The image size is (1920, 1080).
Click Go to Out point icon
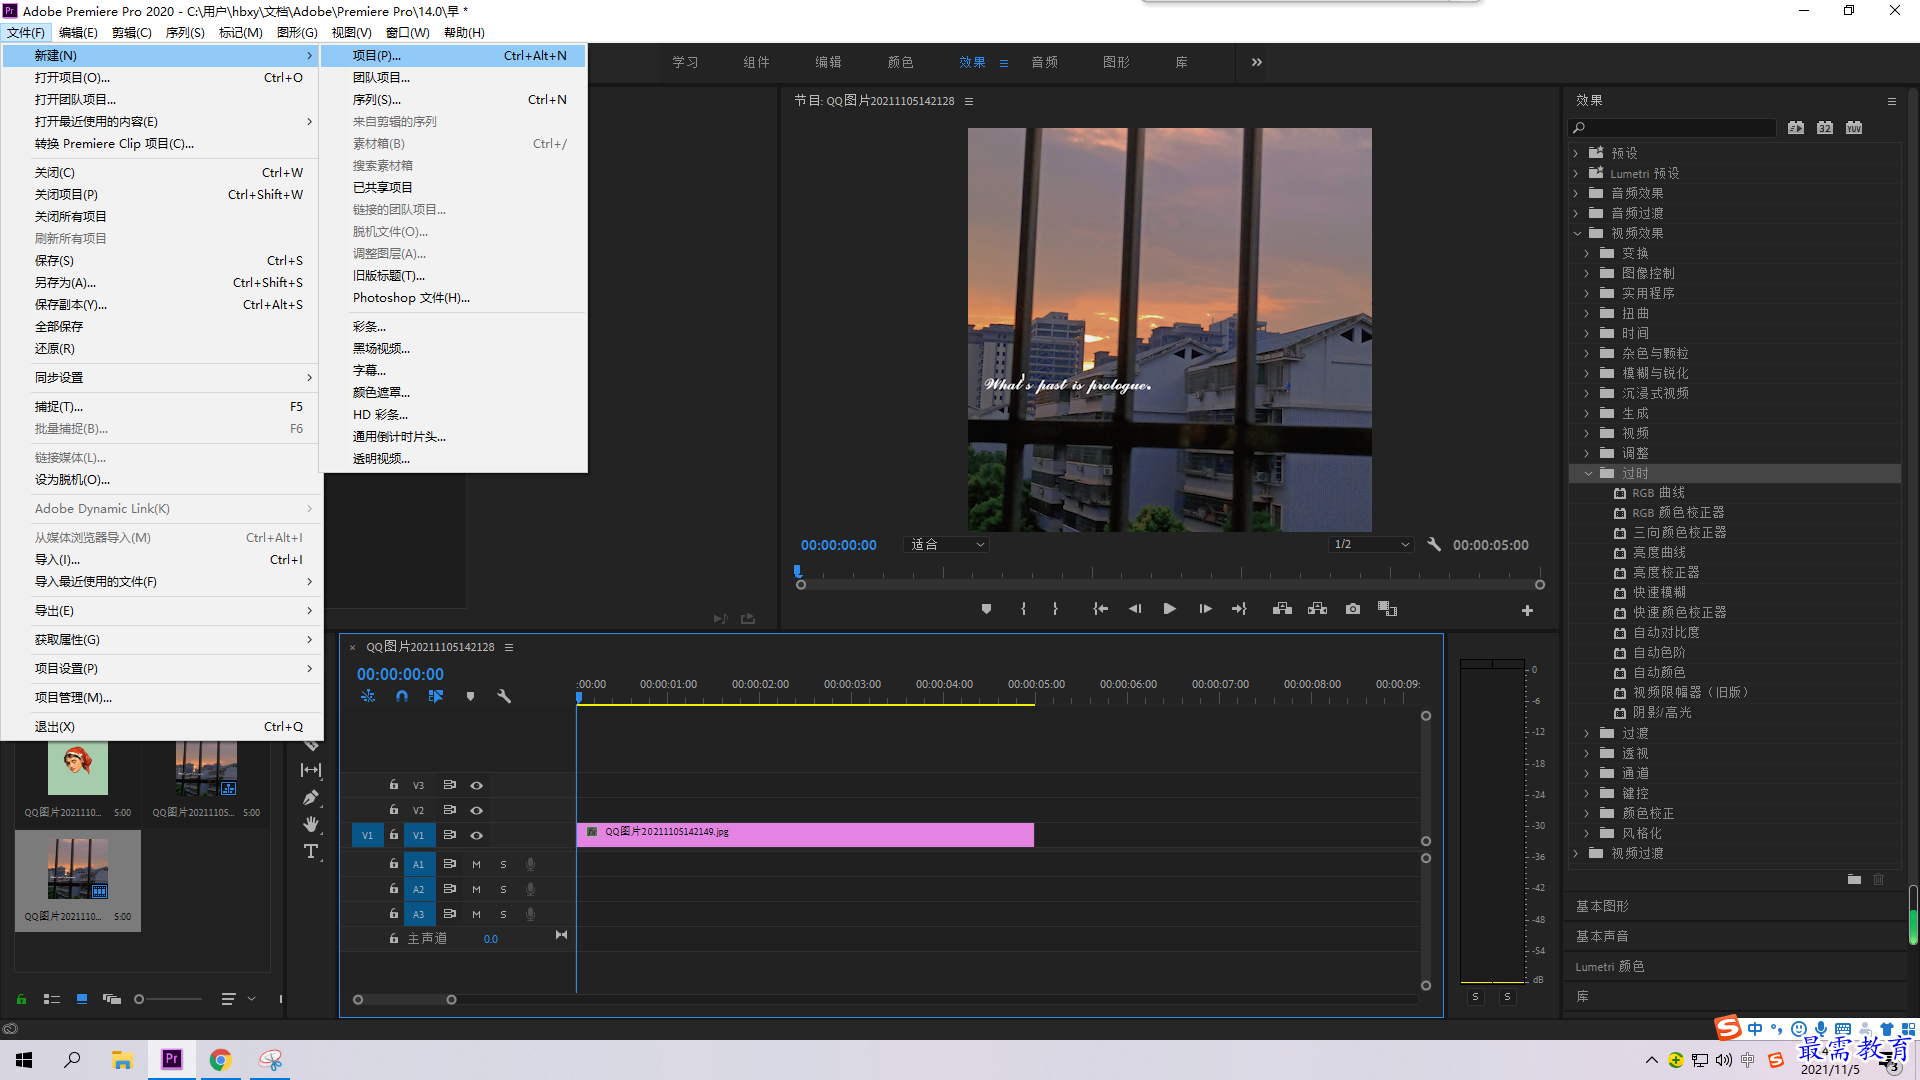(x=1240, y=609)
